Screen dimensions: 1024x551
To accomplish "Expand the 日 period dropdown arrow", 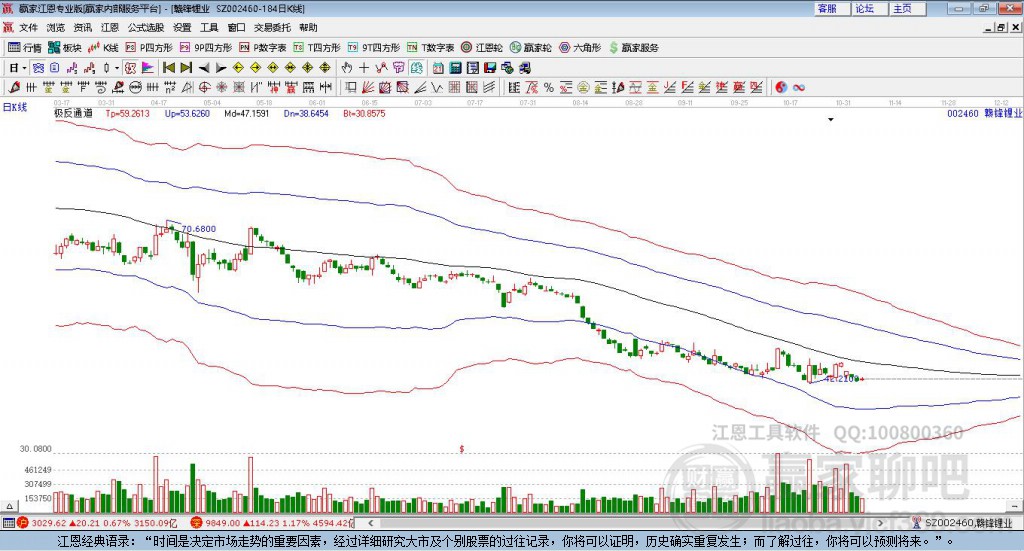I will (25, 67).
